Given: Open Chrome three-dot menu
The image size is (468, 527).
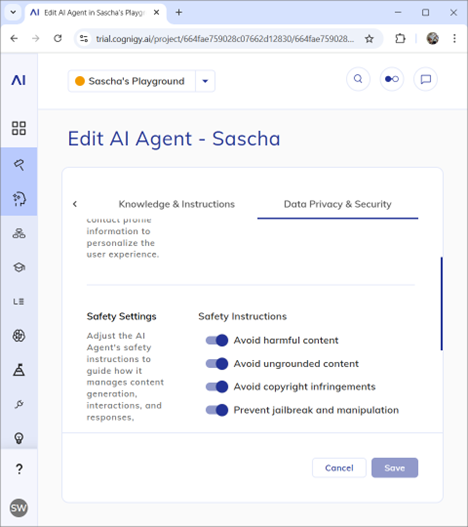Looking at the screenshot, I should point(454,38).
